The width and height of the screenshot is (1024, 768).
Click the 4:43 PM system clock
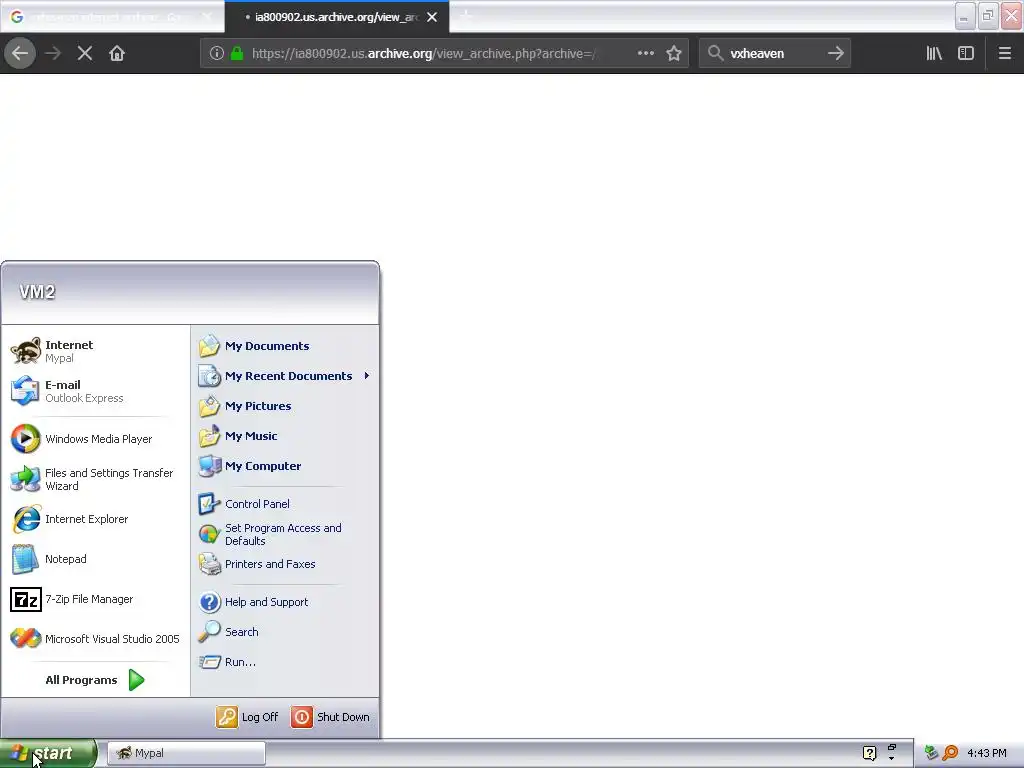987,754
